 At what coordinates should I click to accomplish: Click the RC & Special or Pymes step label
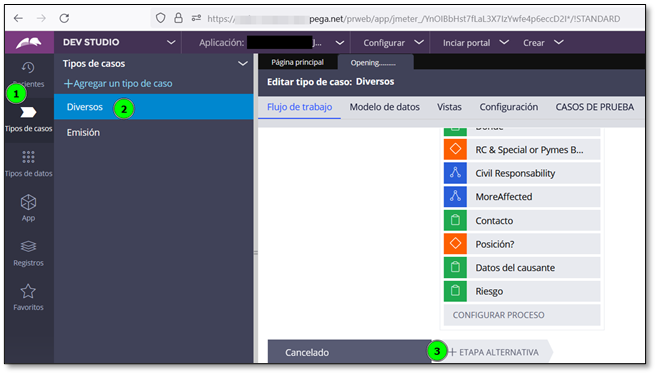click(529, 150)
